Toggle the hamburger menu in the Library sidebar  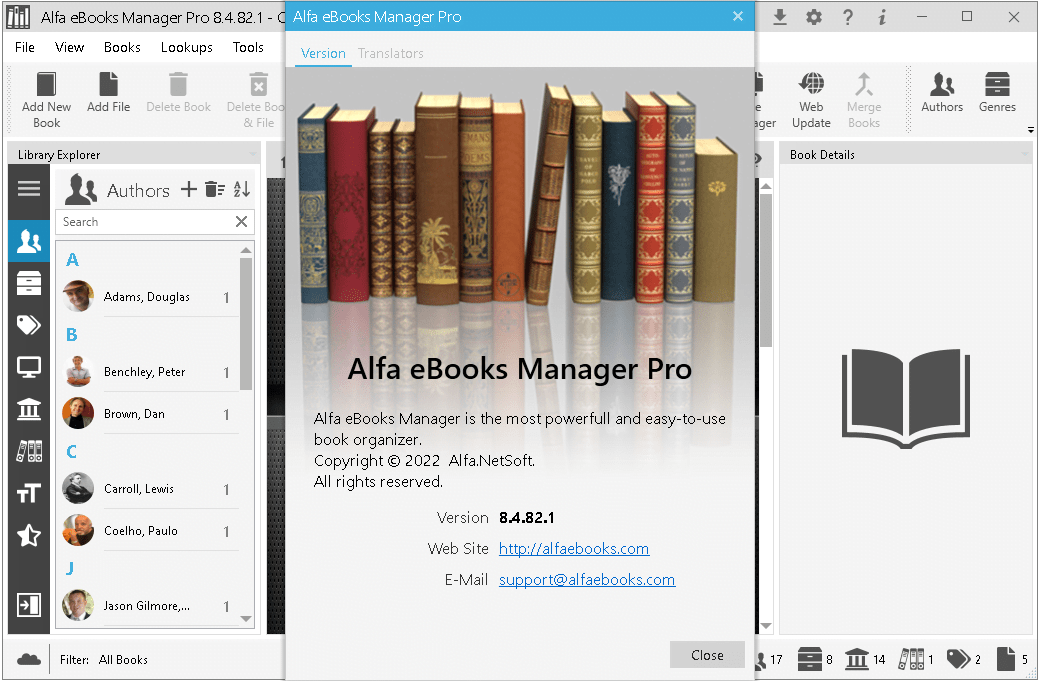click(x=29, y=189)
